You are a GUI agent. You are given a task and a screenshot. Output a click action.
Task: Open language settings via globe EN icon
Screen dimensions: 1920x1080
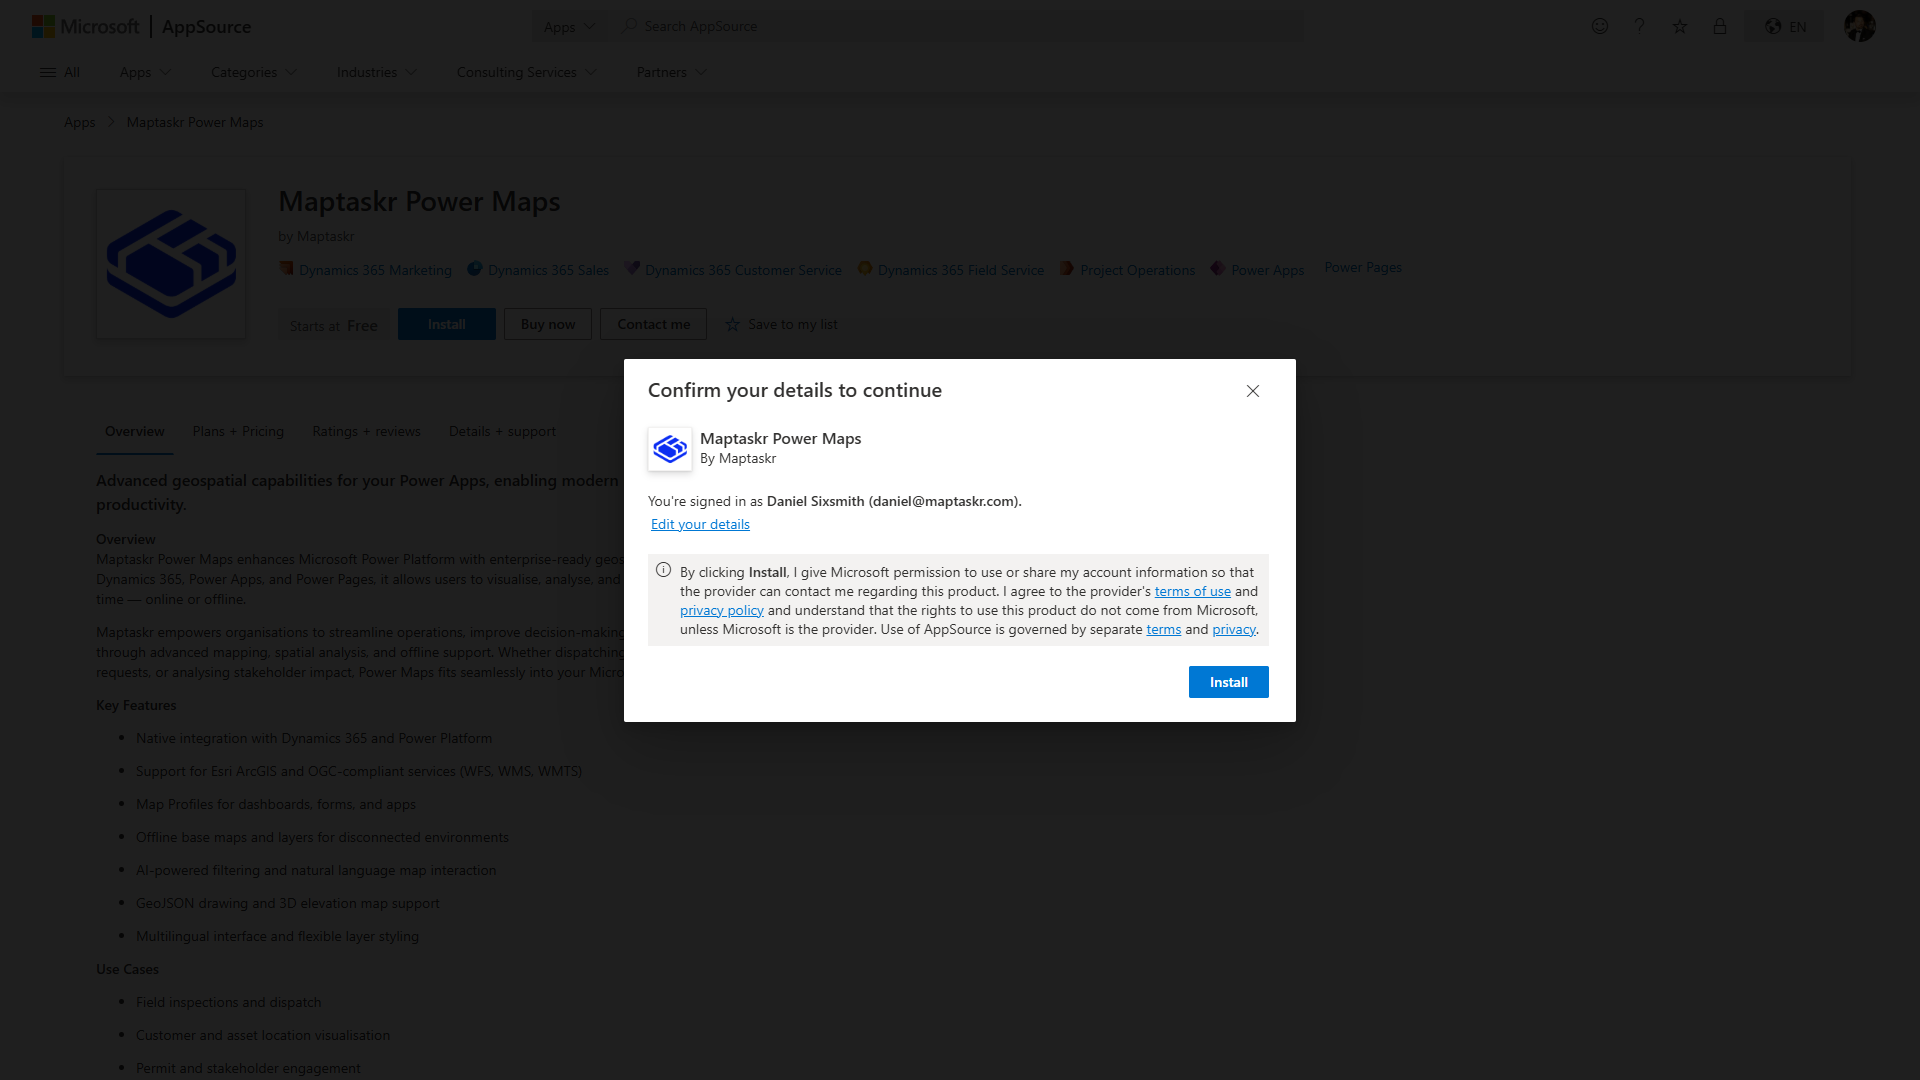[1784, 26]
